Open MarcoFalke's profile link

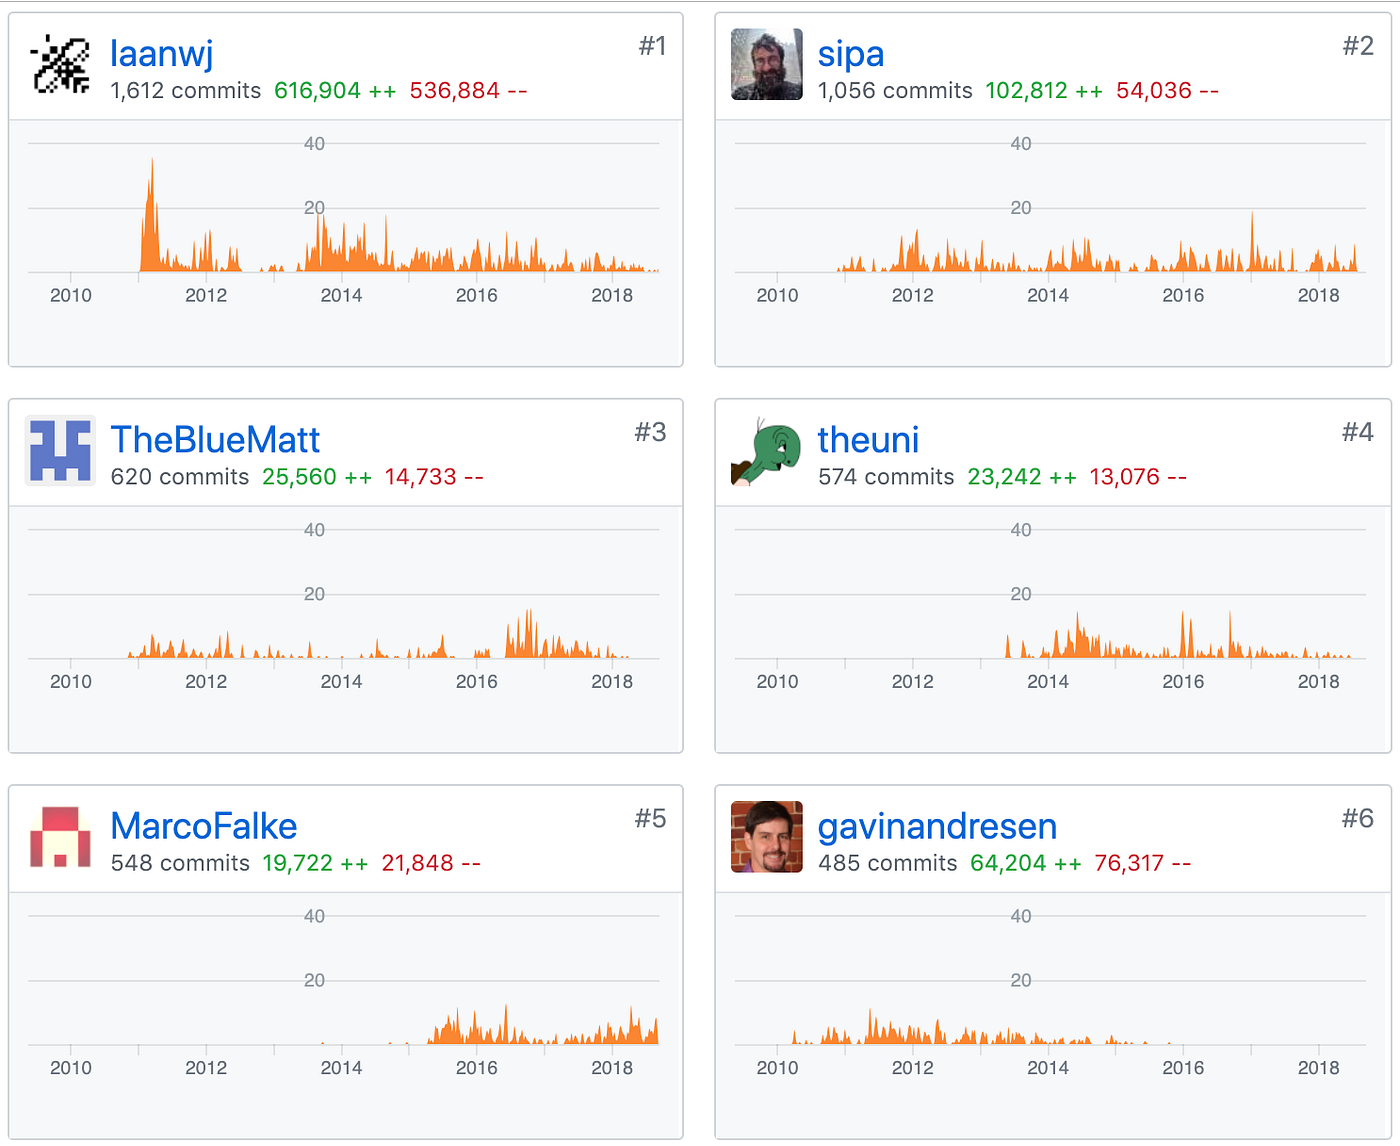(x=204, y=826)
